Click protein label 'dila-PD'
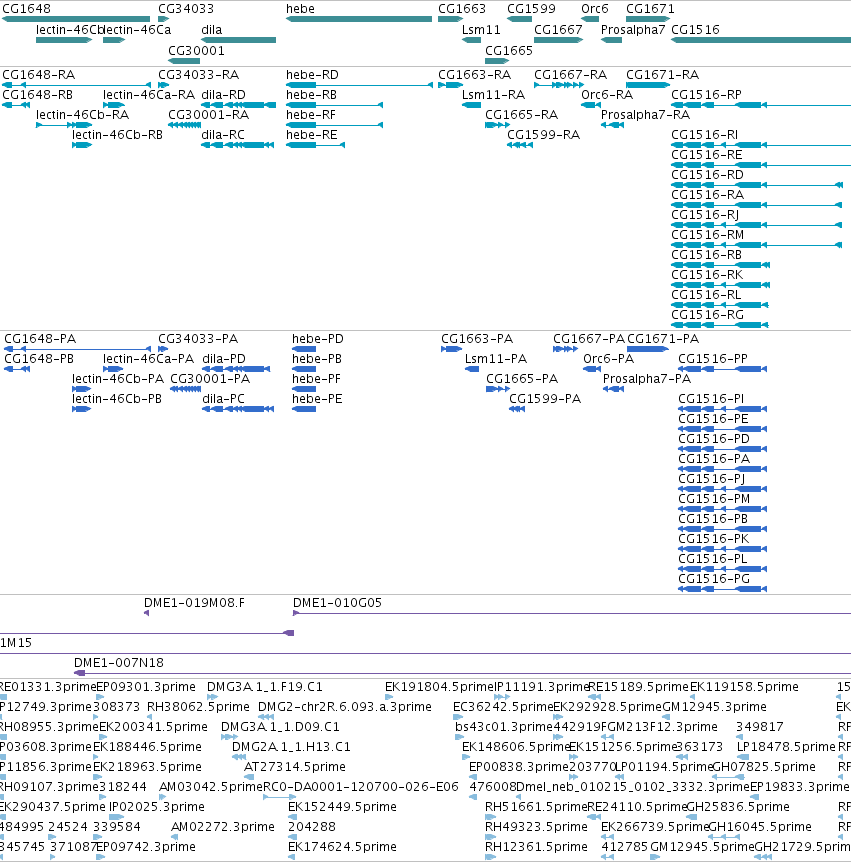Screen dimensions: 851x862 (224, 358)
